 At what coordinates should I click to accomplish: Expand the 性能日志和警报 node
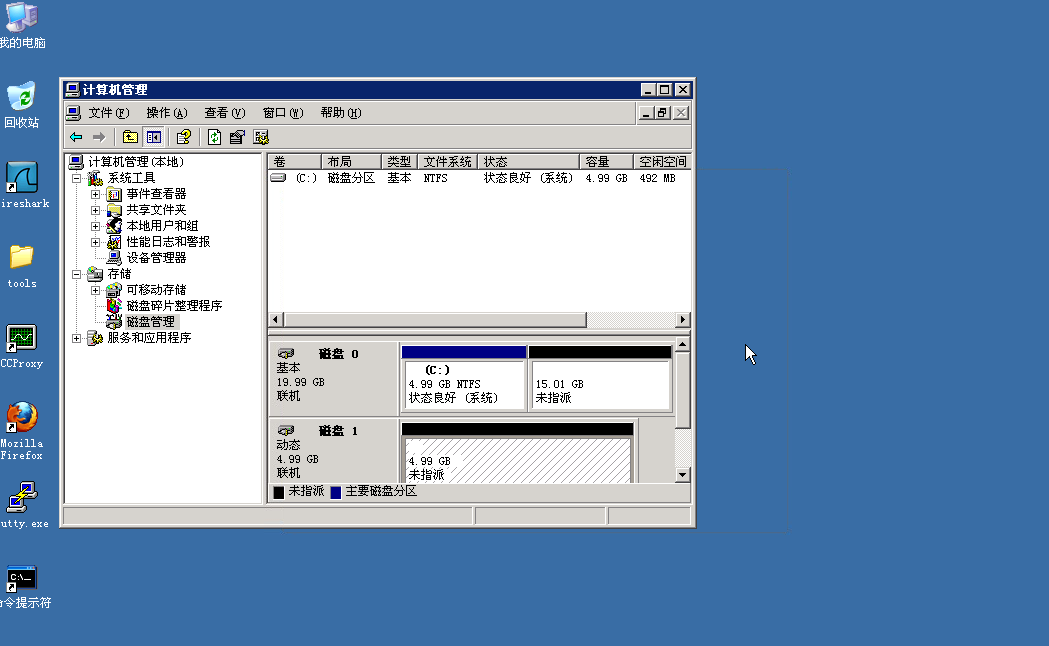pyautogui.click(x=96, y=243)
